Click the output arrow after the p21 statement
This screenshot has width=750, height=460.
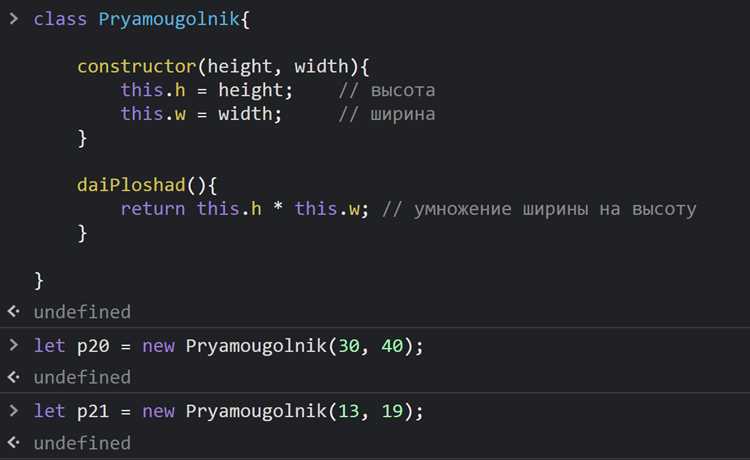pyautogui.click(x=14, y=443)
